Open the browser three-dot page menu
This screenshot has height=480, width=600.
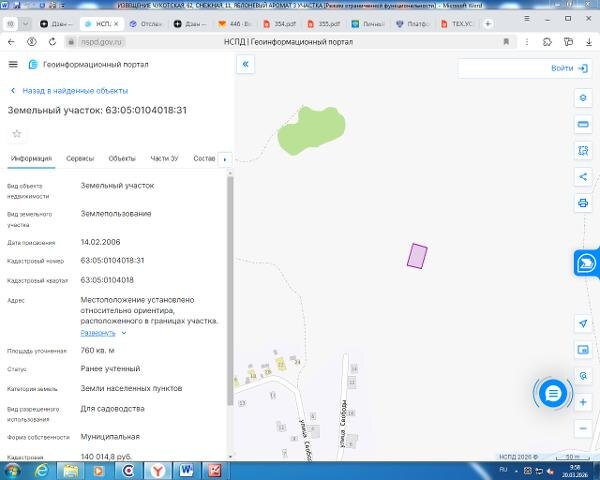point(527,42)
